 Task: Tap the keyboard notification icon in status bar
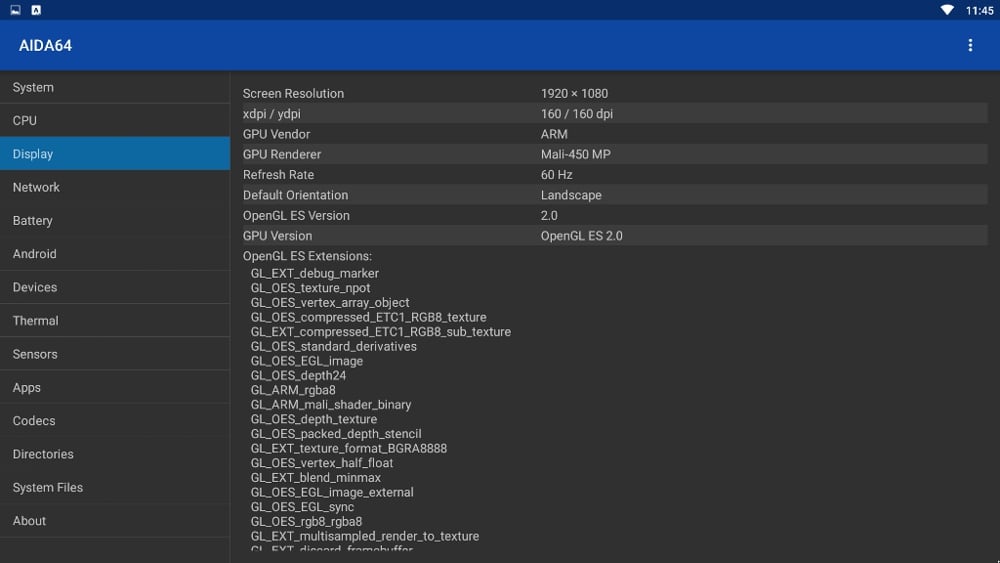tap(36, 10)
